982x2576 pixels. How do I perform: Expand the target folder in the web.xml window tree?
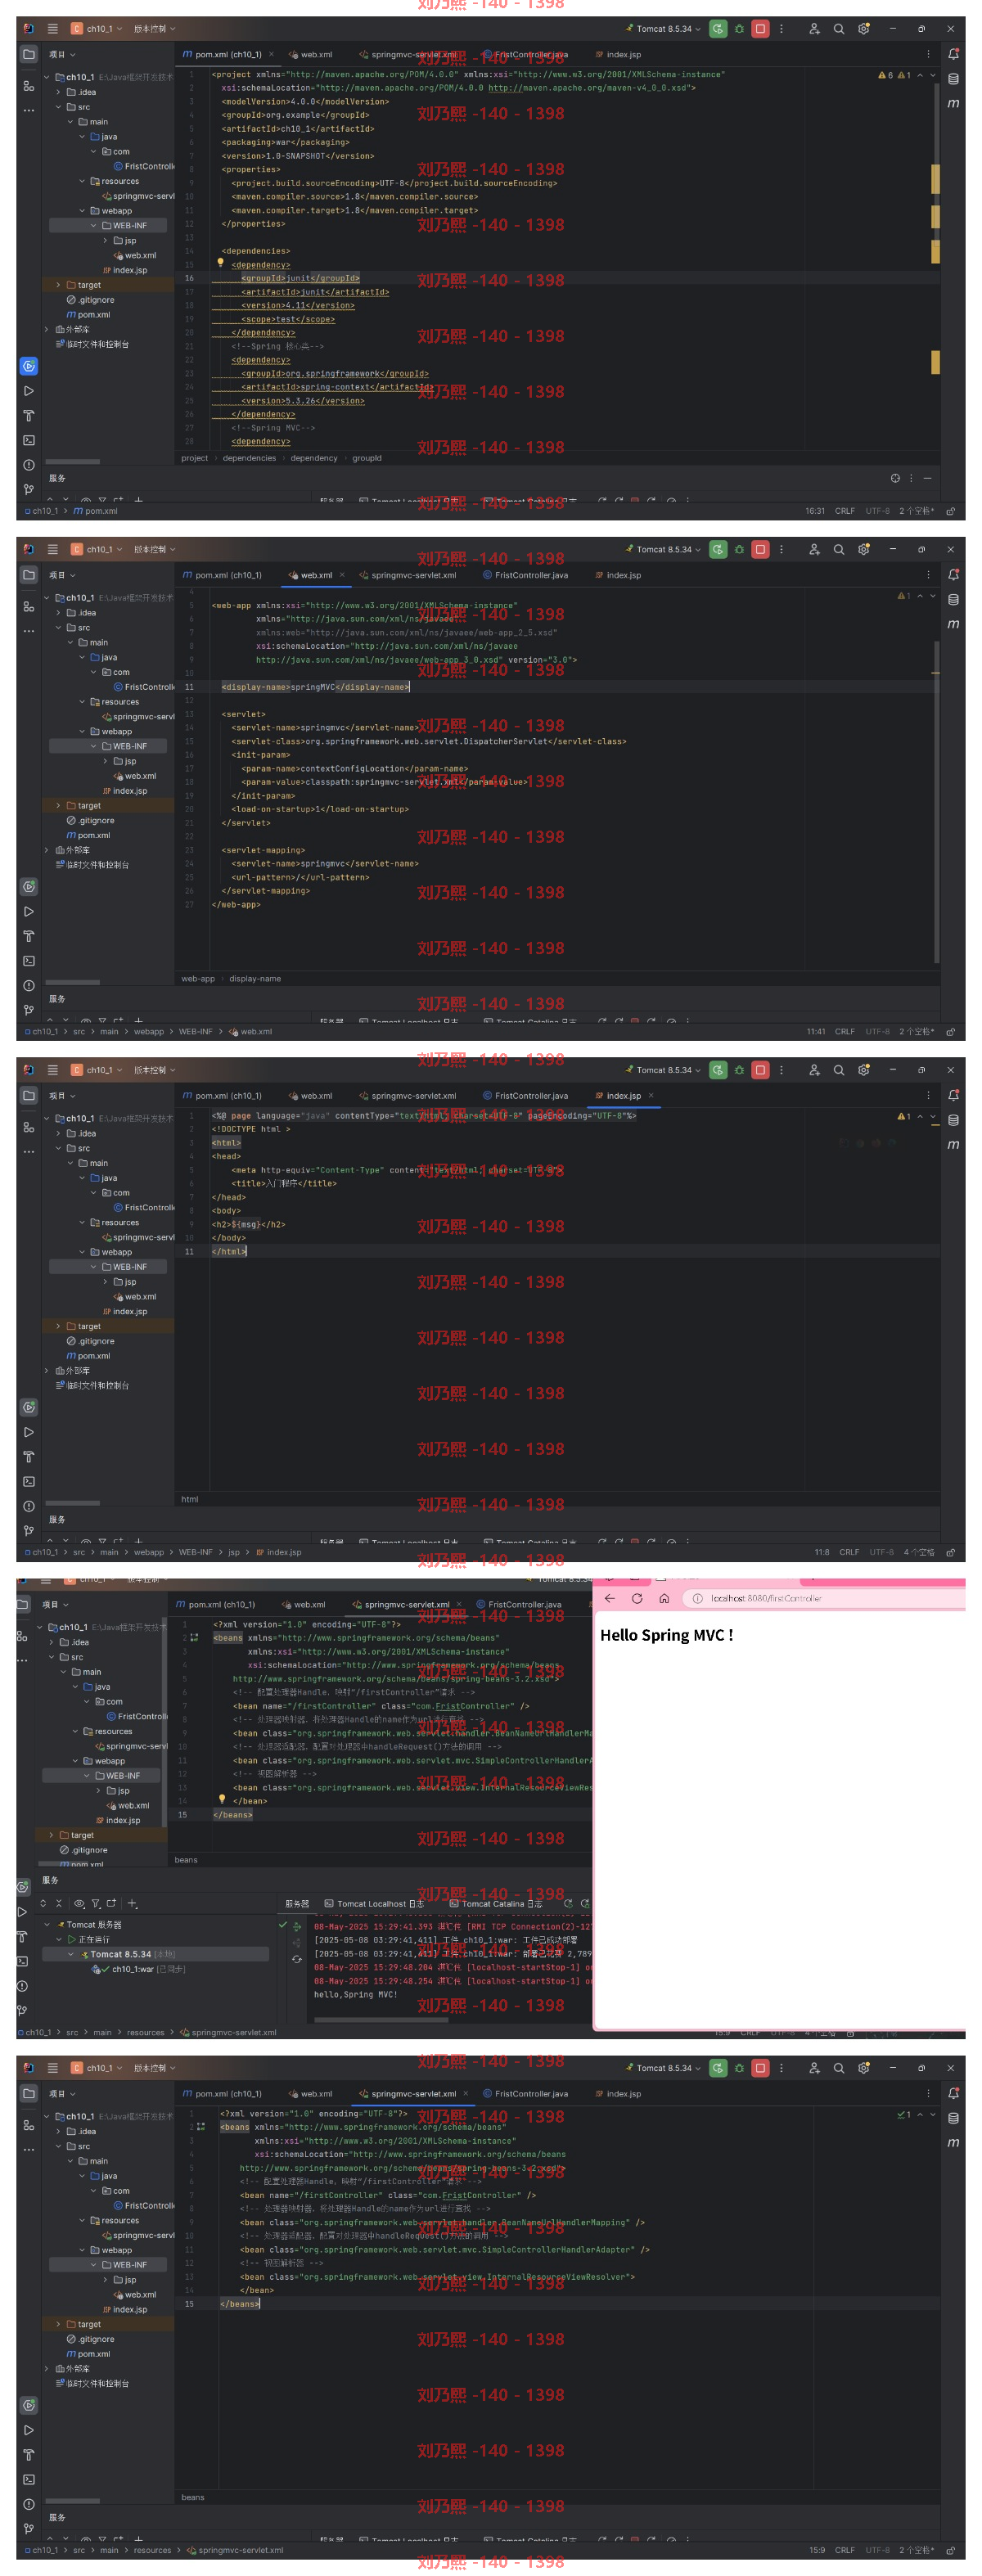(58, 806)
